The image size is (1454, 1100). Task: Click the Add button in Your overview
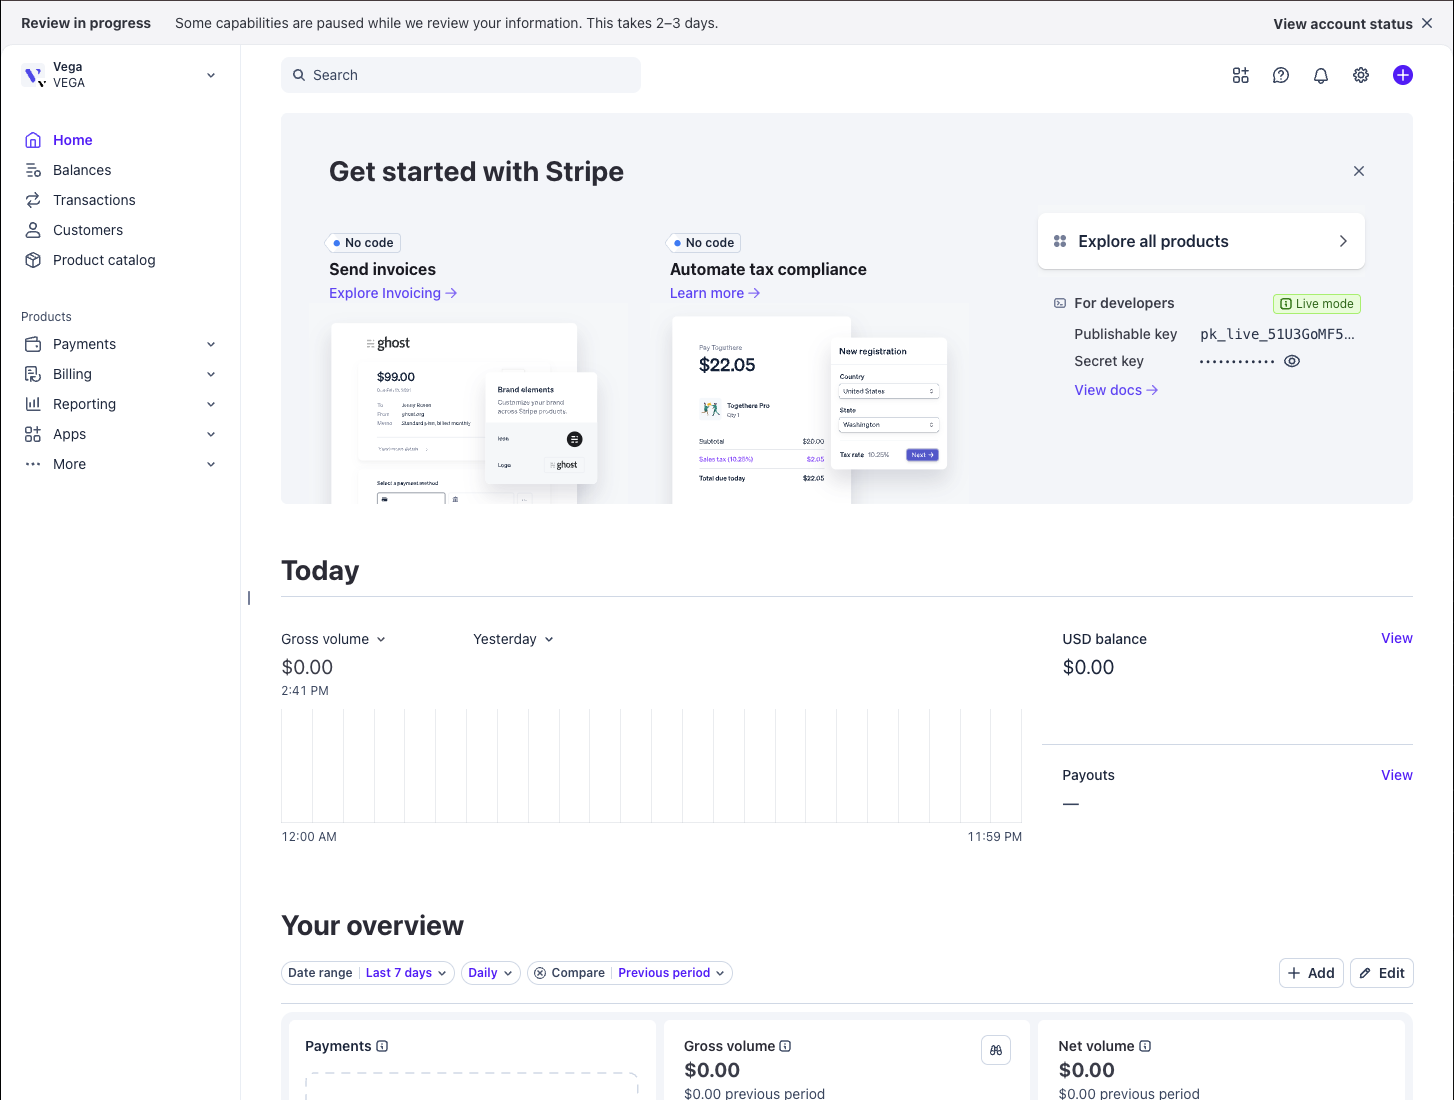[1311, 973]
